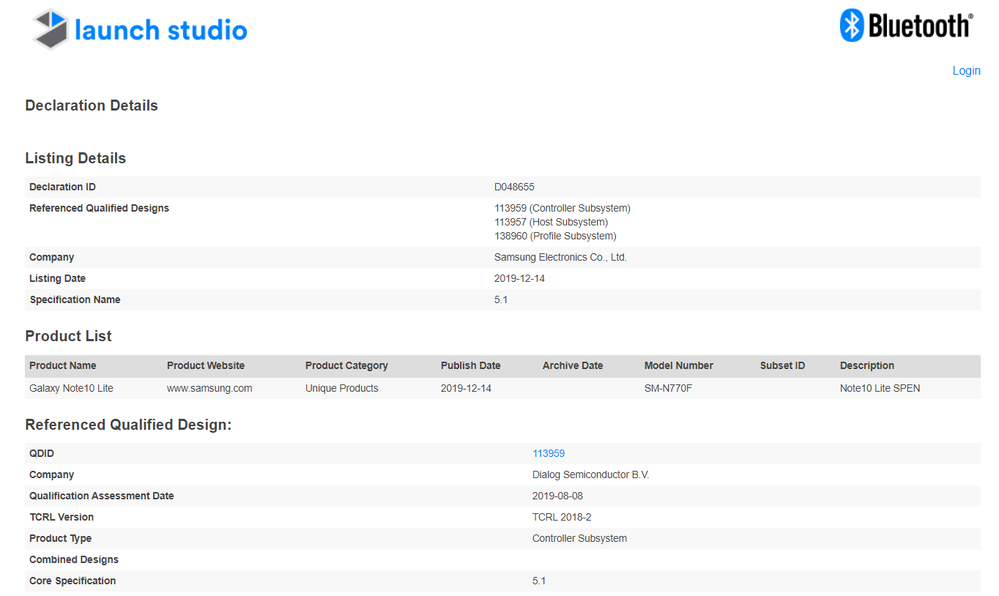The width and height of the screenshot is (999, 596).
Task: Click the 'Qualification Assessment Date' label
Action: 101,496
